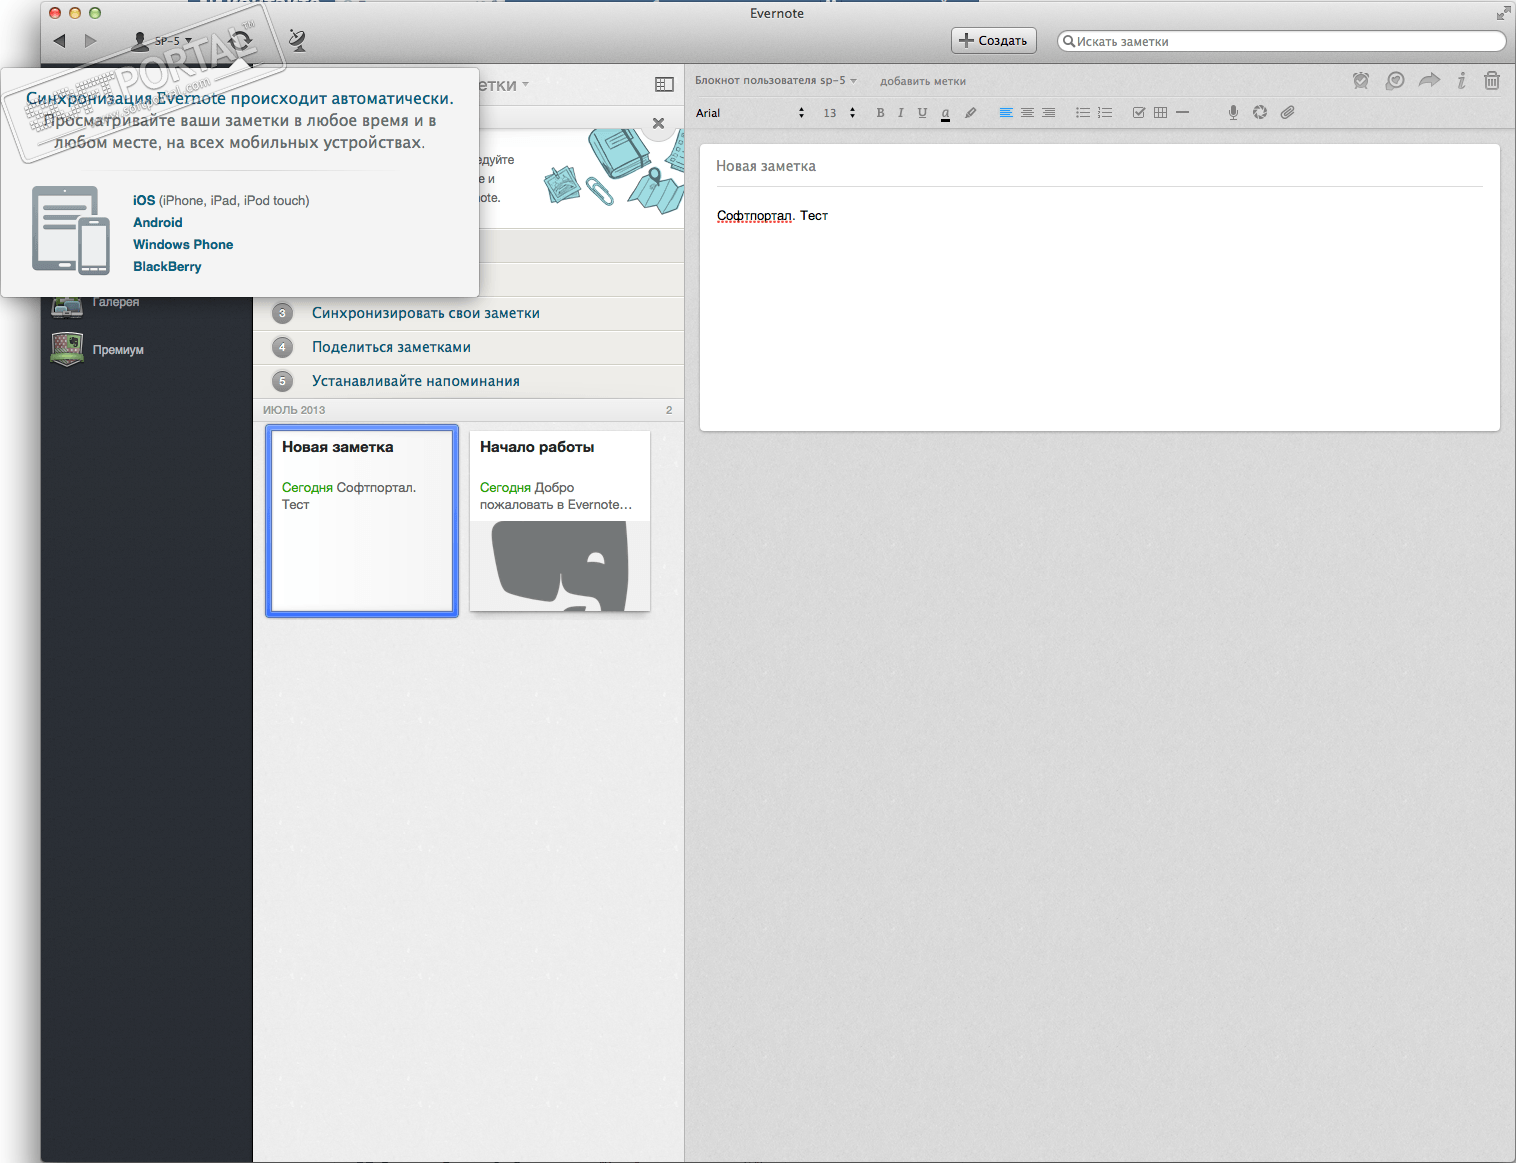This screenshot has height=1163, width=1516.
Task: Toggle fullscreen mode for Evernote window
Action: tap(1503, 13)
